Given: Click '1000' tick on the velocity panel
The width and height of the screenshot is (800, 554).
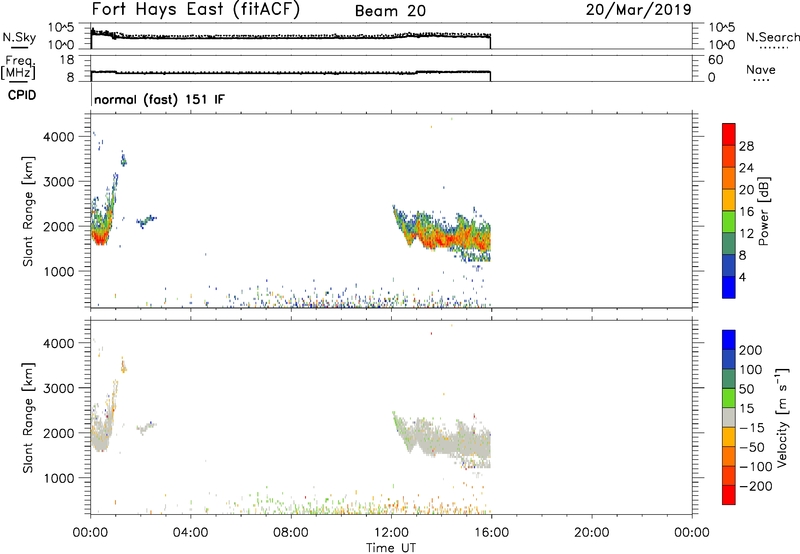Looking at the screenshot, I should pyautogui.click(x=59, y=477).
